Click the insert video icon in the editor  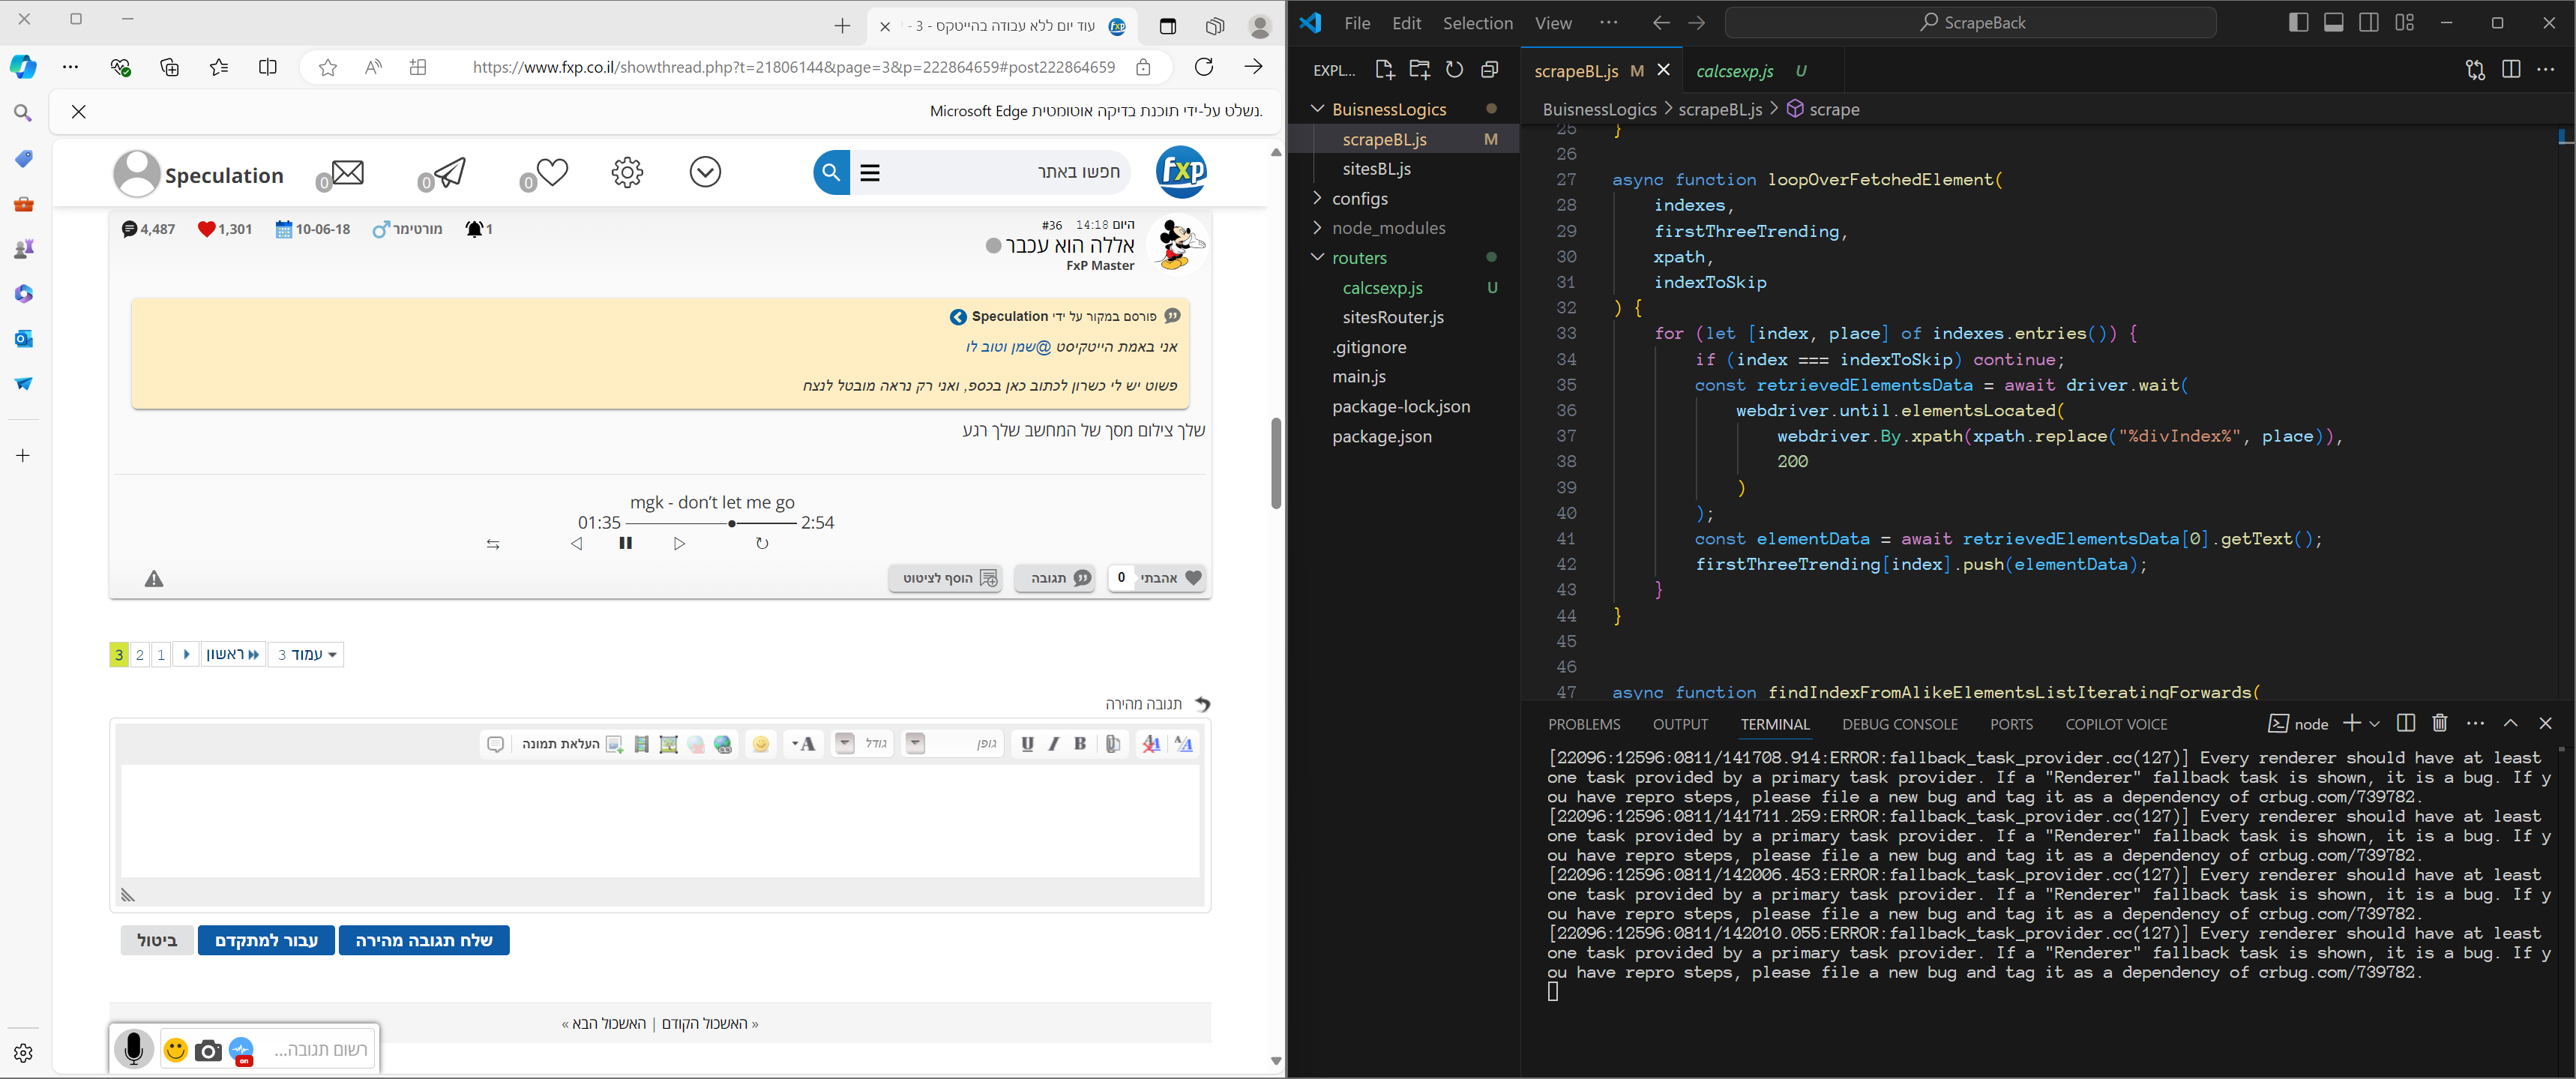642,744
